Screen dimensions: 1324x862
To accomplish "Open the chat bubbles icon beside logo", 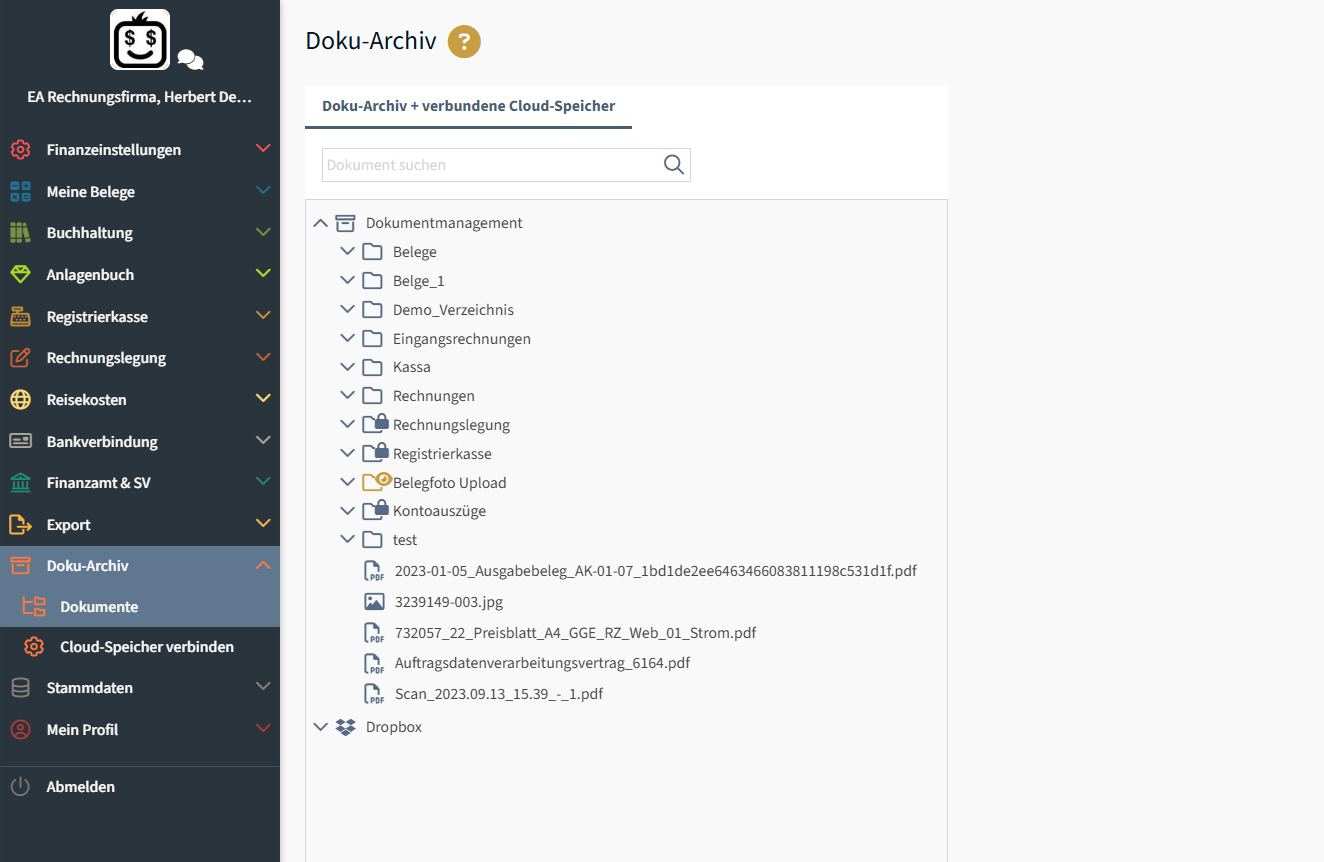I will [x=190, y=60].
